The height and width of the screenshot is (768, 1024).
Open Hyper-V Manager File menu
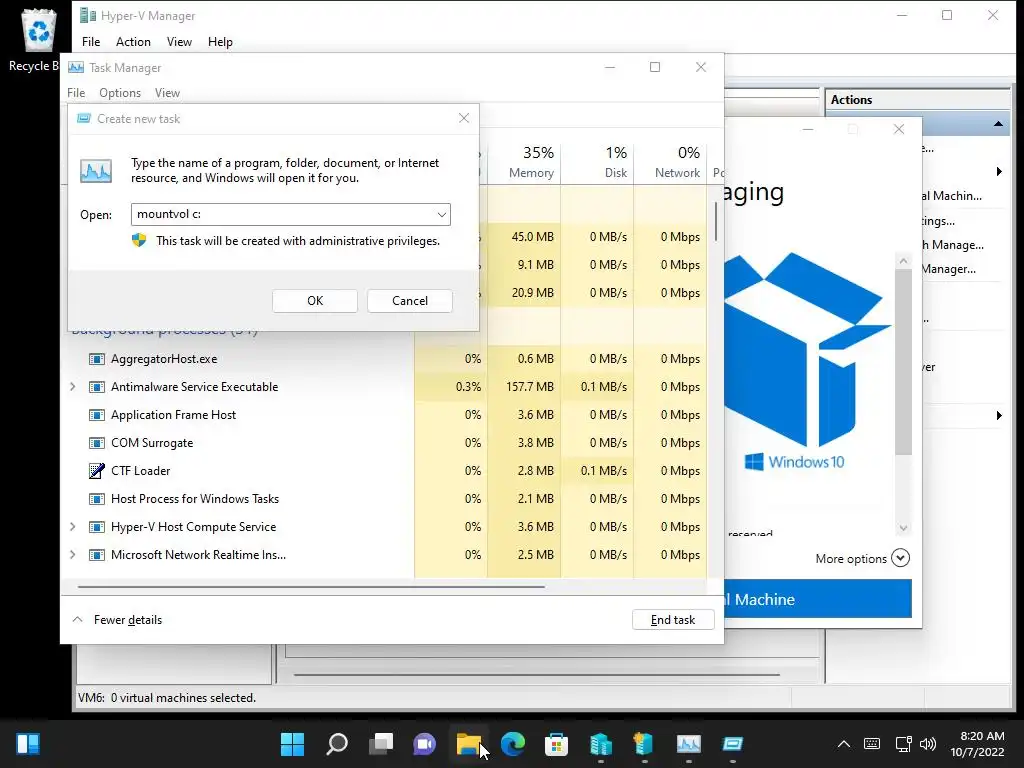[91, 42]
